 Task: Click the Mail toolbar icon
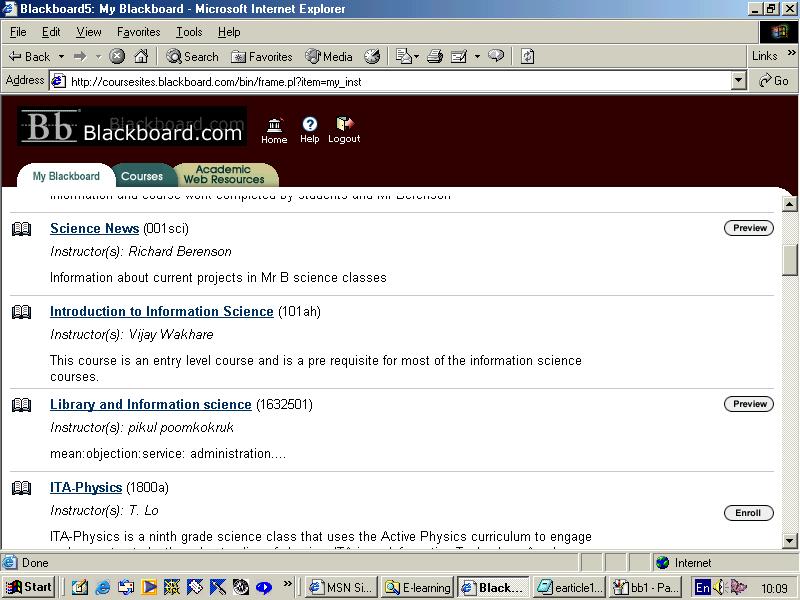[x=404, y=56]
